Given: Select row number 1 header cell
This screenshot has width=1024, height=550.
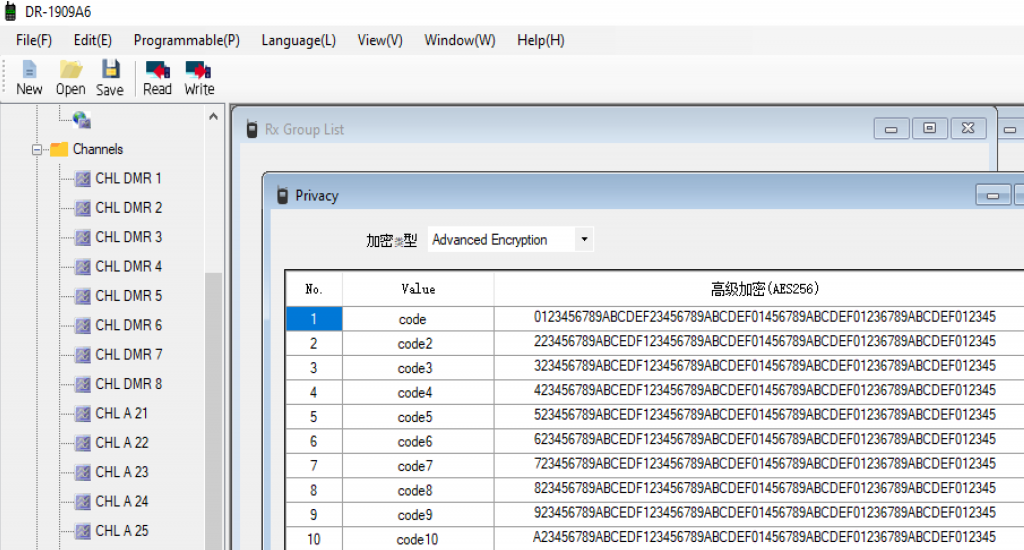Looking at the screenshot, I should 313,319.
